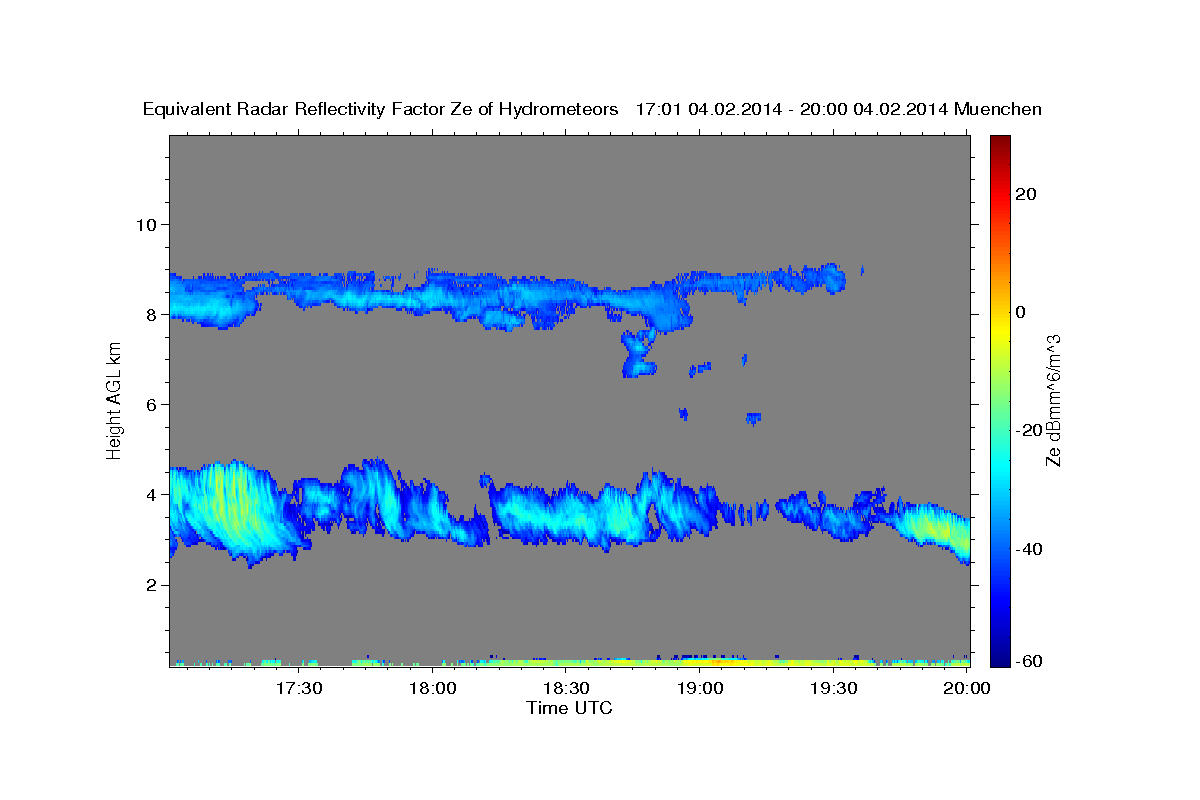Click the 'Height AGL km' axis title
The width and height of the screenshot is (1200, 800).
114,400
